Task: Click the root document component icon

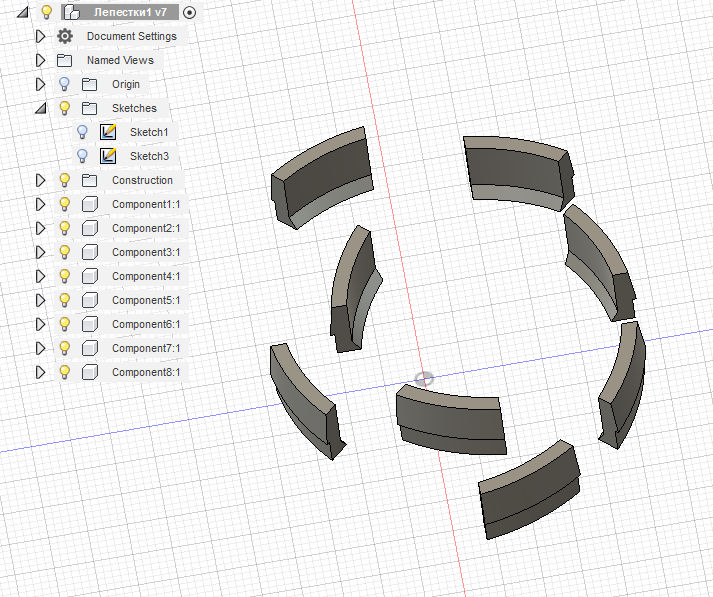Action: [71, 12]
